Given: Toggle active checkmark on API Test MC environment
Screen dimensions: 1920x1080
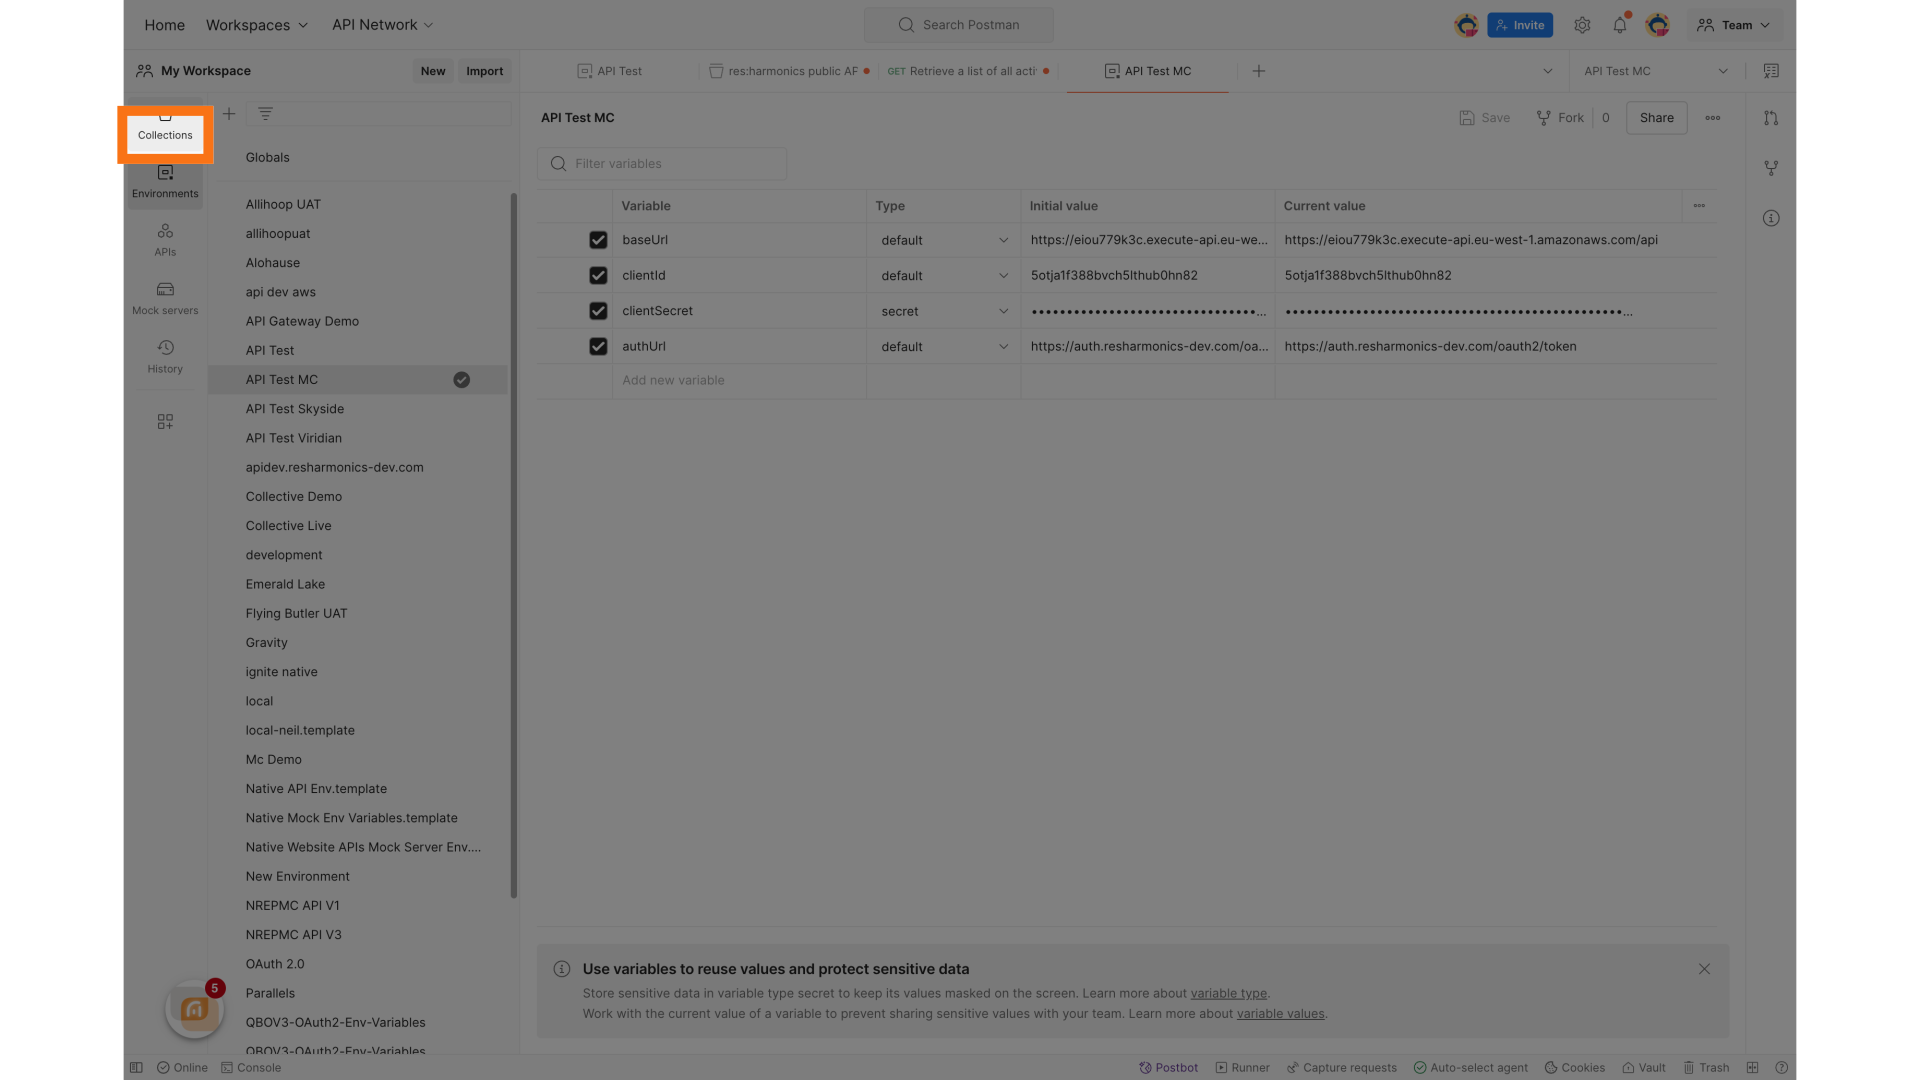Looking at the screenshot, I should [x=461, y=380].
